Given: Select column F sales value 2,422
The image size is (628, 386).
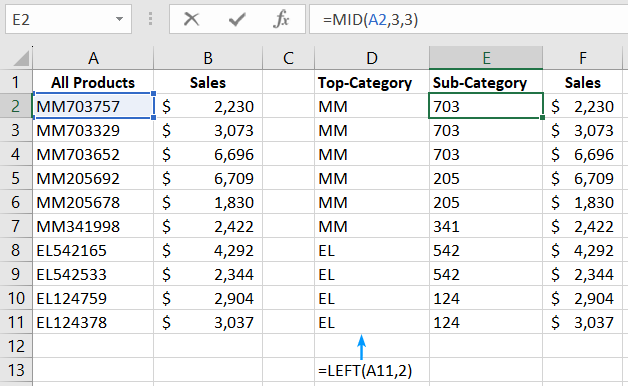Looking at the screenshot, I should 583,226.
